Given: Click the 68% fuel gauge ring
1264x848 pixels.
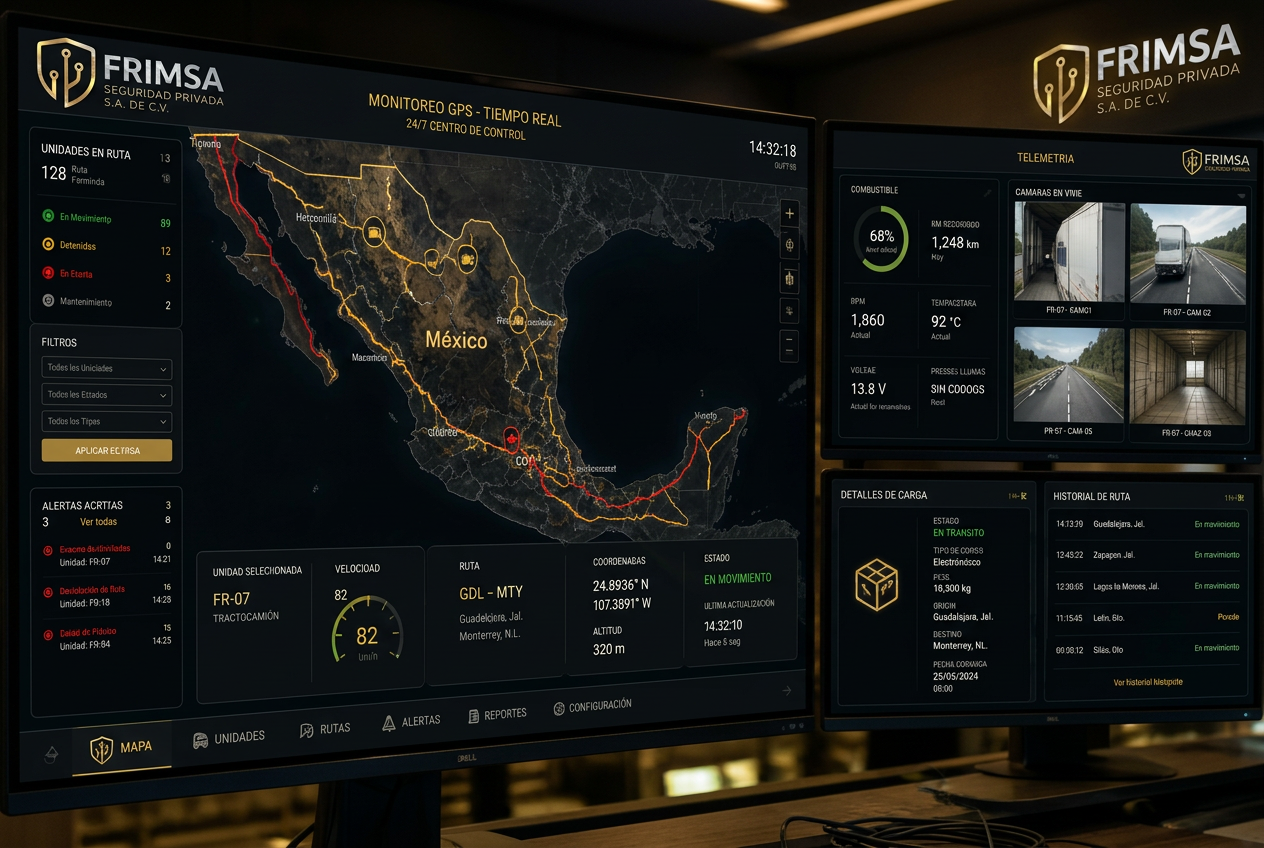Looking at the screenshot, I should pyautogui.click(x=881, y=239).
